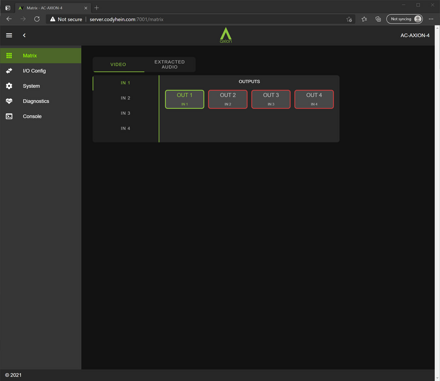Collapse the sidebar with the back chevron
This screenshot has height=381, width=440.
coord(24,35)
